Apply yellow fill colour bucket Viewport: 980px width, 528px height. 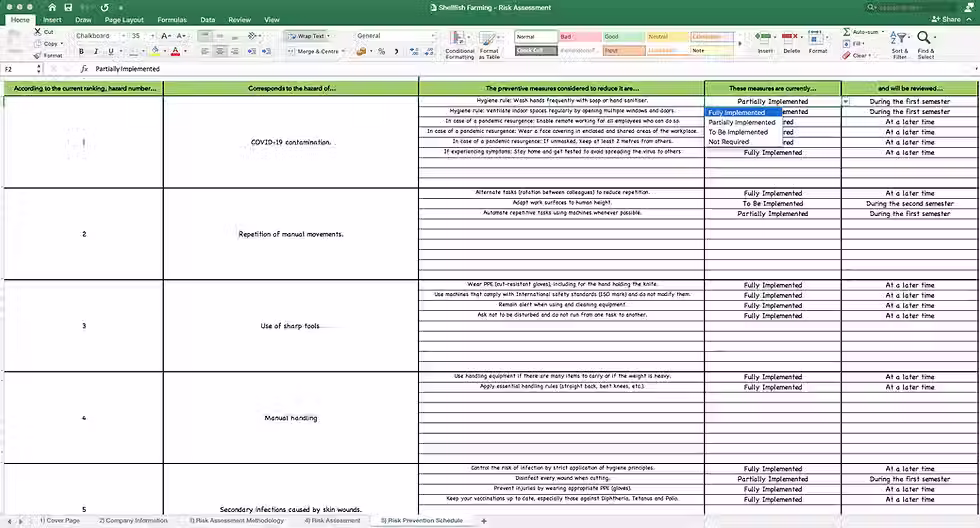[155, 51]
